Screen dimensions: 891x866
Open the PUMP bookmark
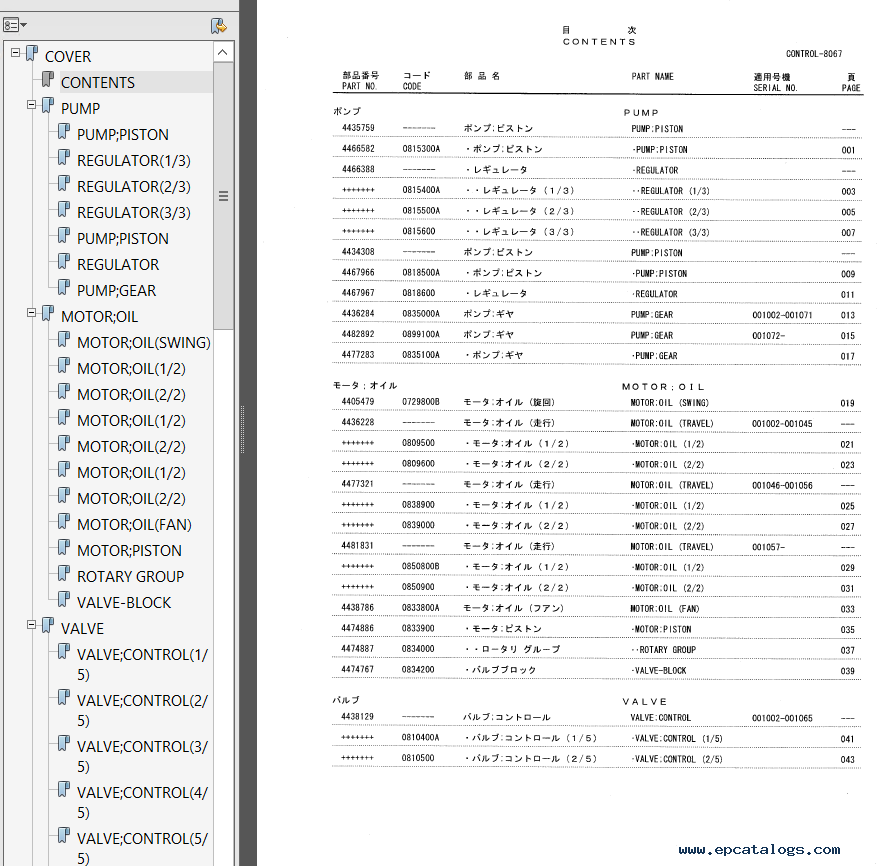[80, 109]
